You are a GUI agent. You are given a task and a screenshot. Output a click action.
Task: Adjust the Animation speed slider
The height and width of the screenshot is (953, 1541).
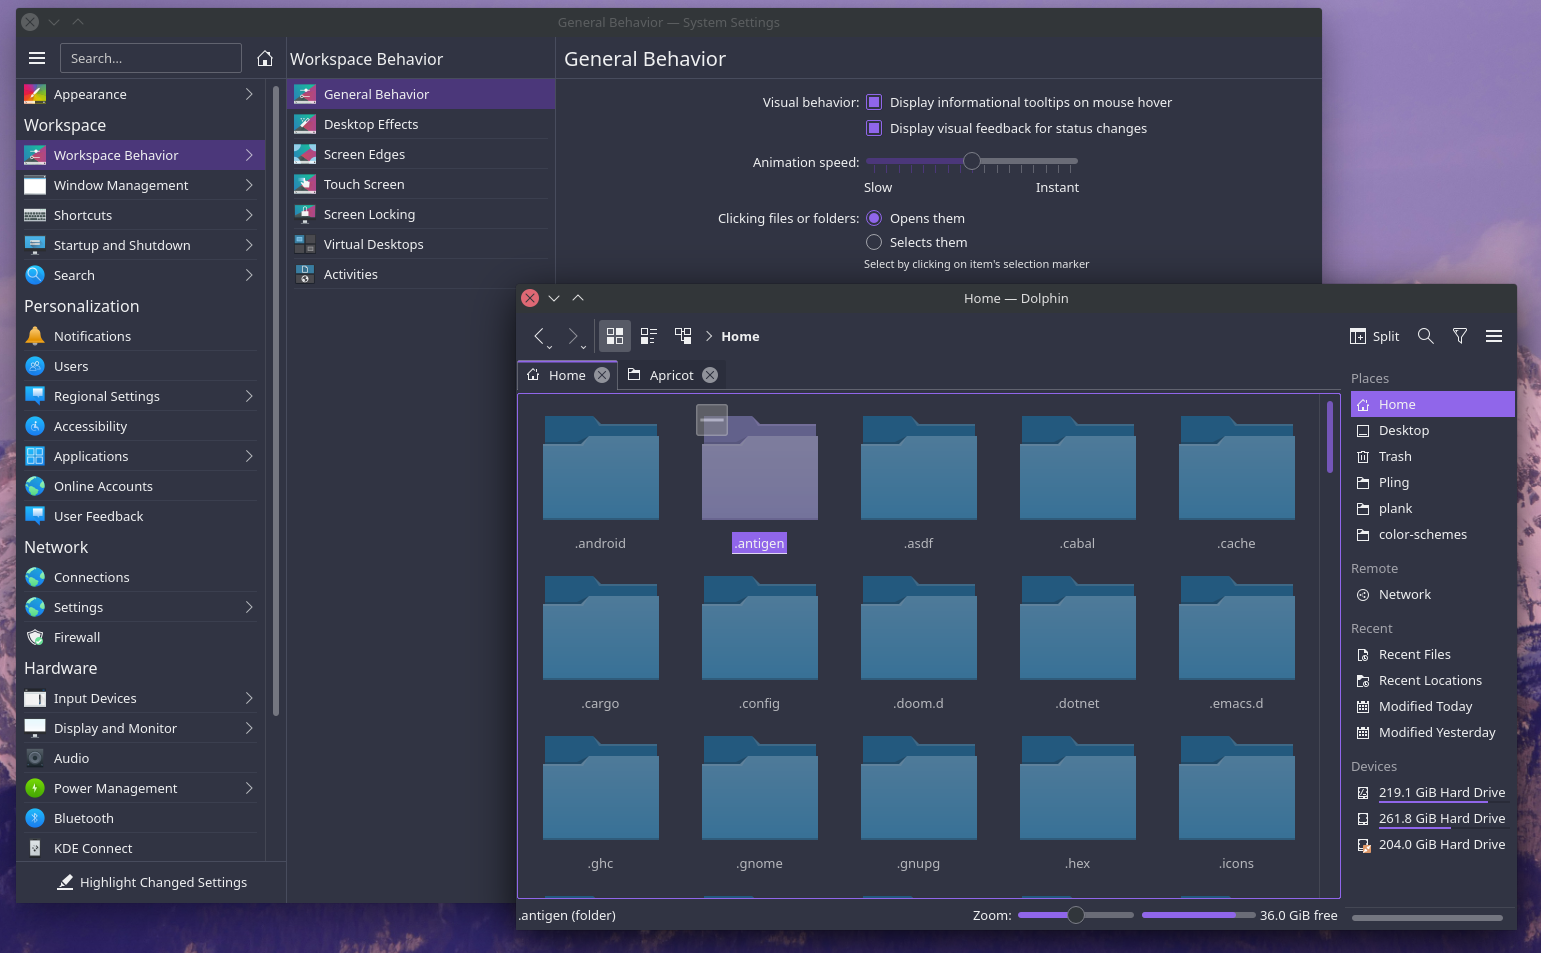point(971,161)
